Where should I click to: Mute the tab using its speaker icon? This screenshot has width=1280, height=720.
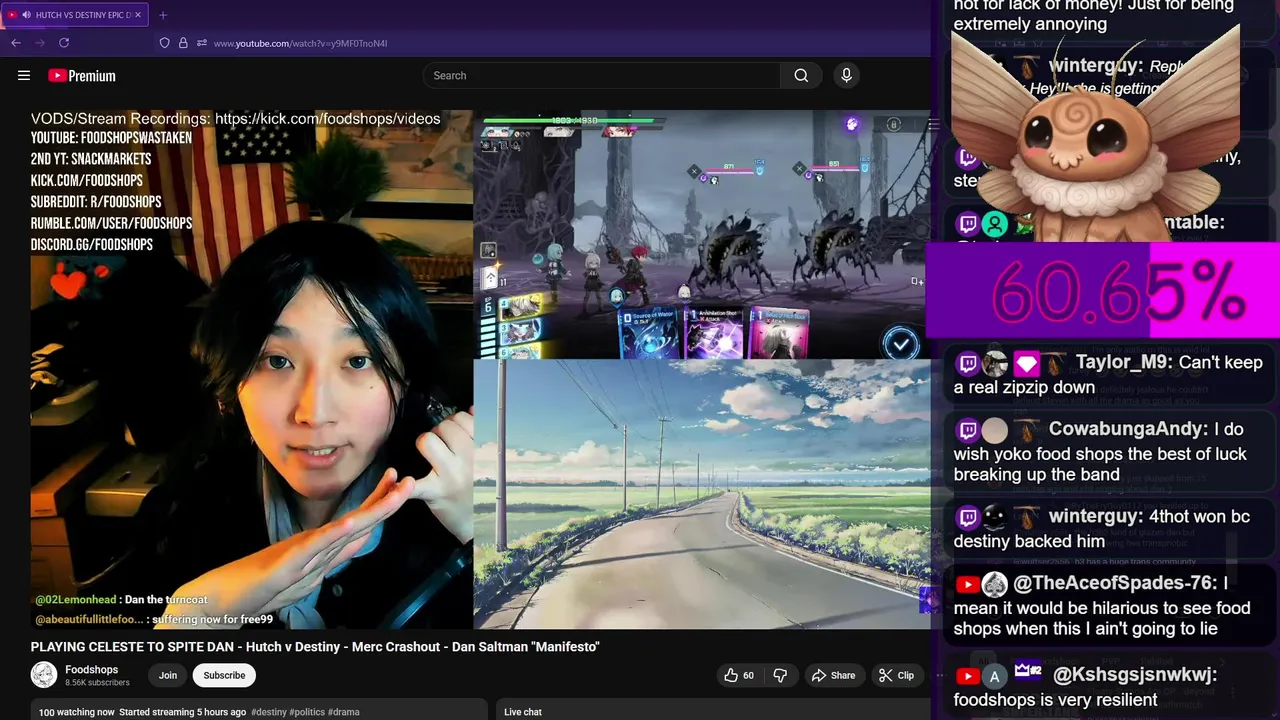coord(25,15)
